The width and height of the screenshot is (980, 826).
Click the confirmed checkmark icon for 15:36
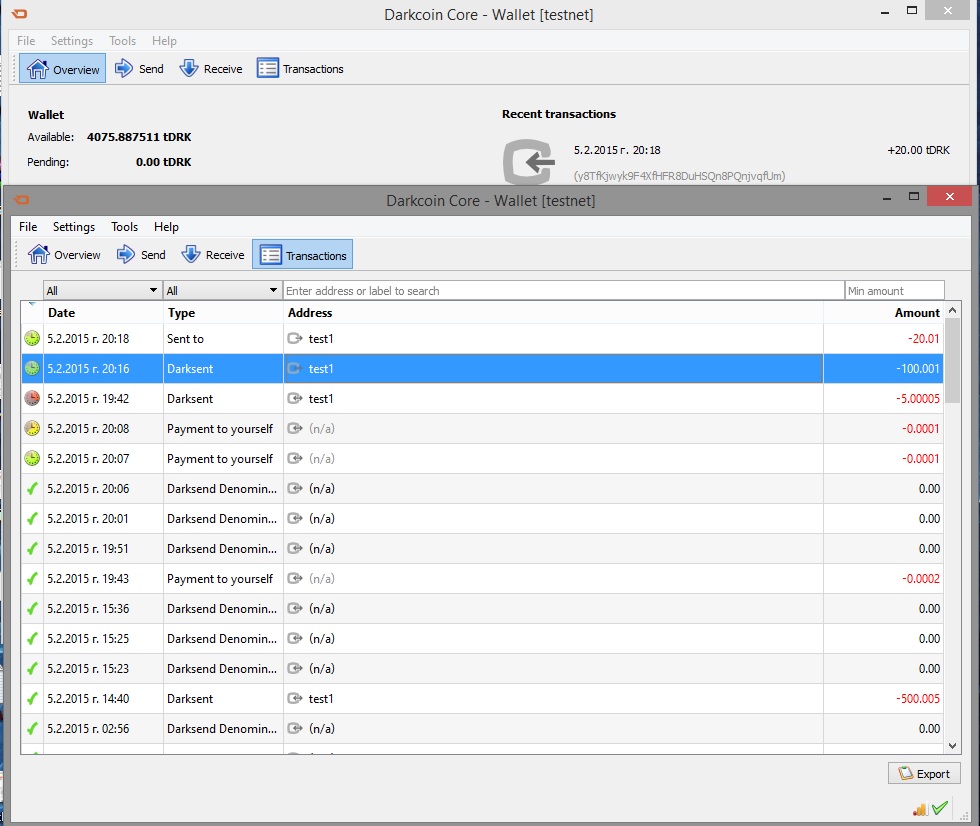pyautogui.click(x=32, y=609)
